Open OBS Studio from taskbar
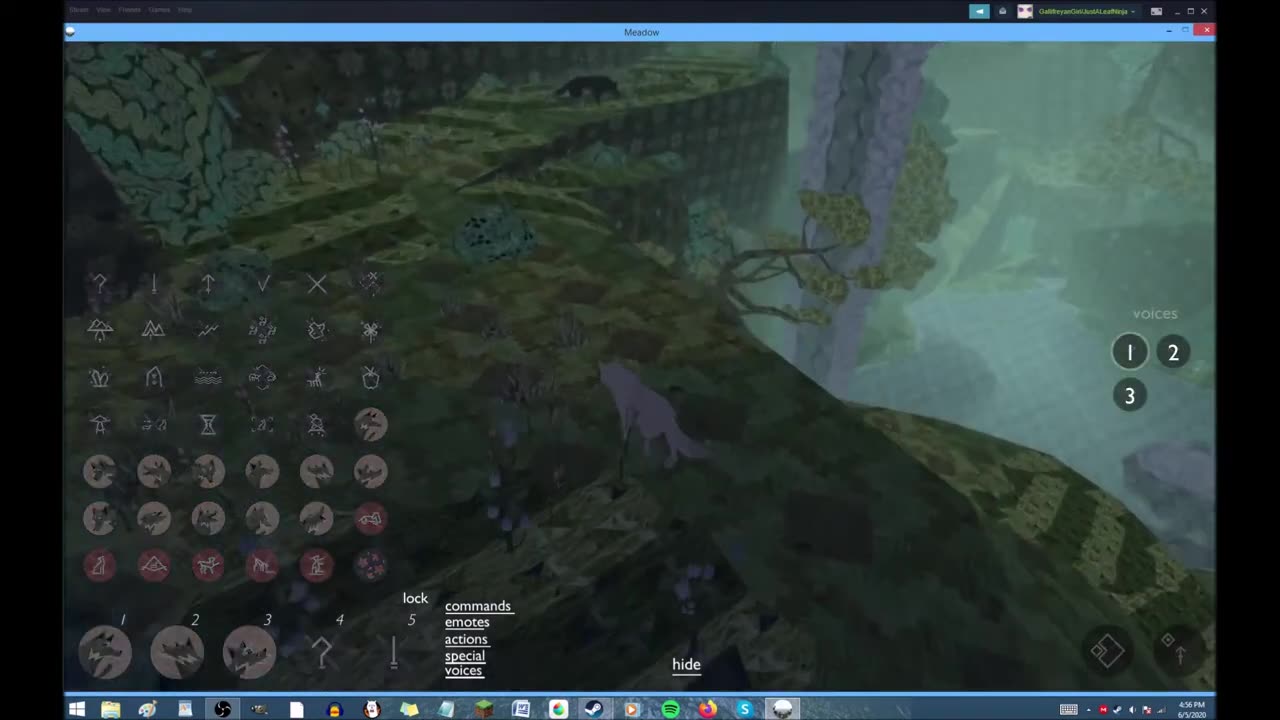The height and width of the screenshot is (720, 1280). click(x=223, y=709)
